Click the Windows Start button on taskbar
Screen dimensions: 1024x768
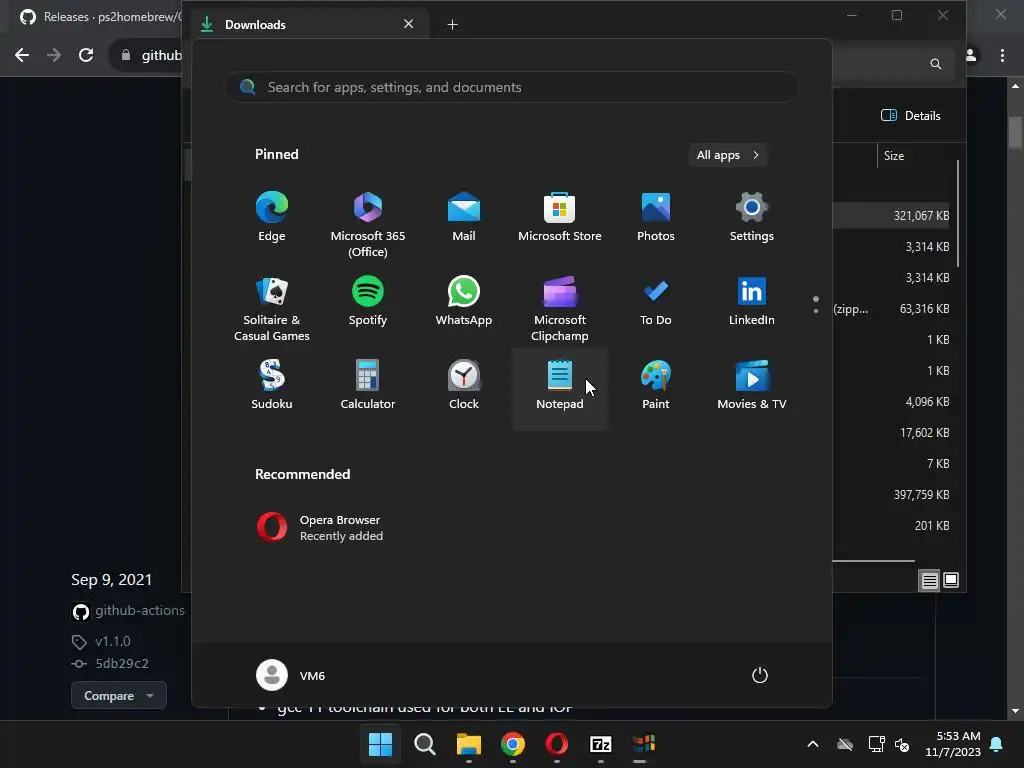(x=380, y=744)
